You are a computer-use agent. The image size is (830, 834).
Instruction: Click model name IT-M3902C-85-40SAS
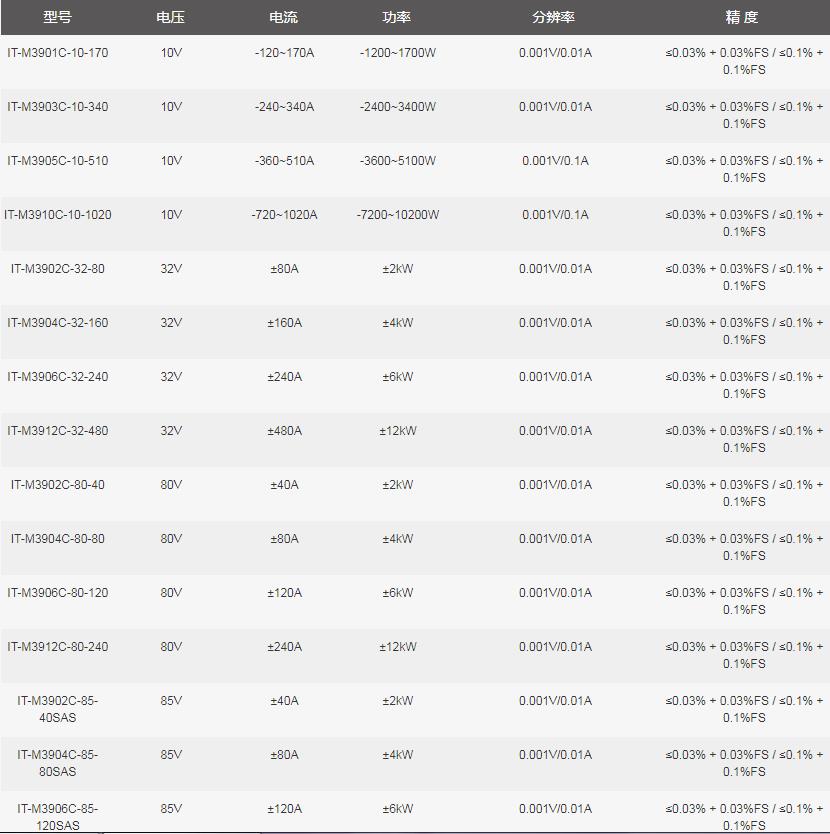pos(57,709)
